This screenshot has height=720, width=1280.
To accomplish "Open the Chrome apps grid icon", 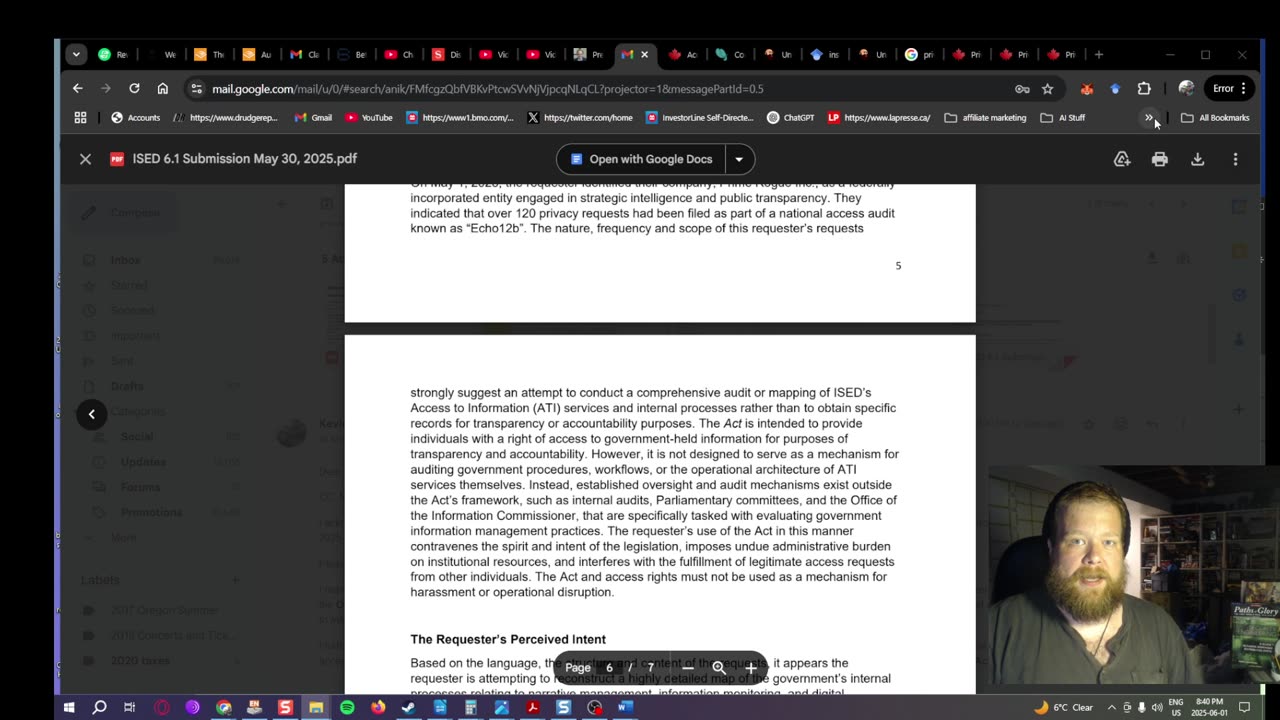I will [80, 118].
